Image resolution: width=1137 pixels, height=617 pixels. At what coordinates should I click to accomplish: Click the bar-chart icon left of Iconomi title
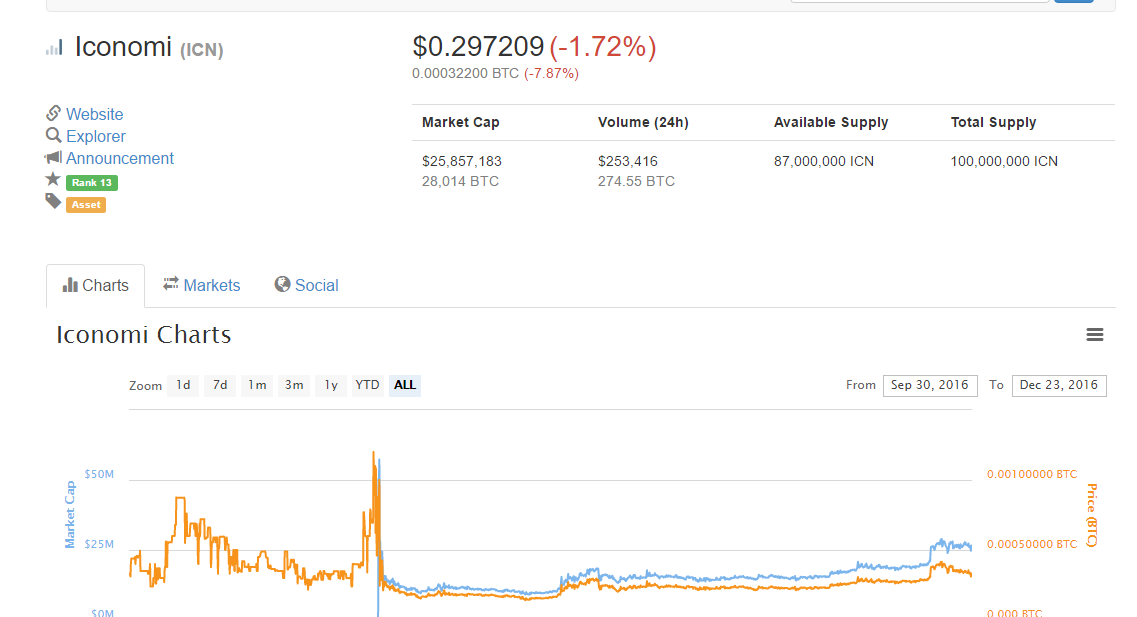click(54, 48)
